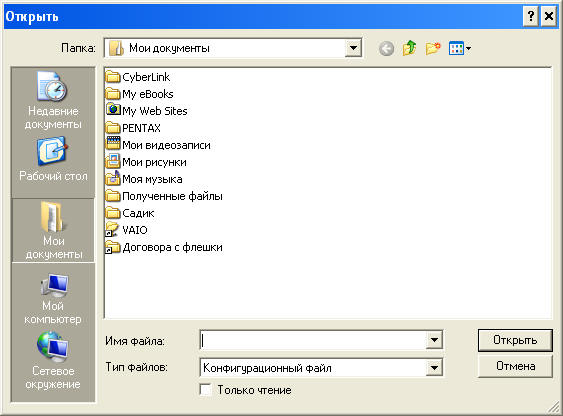Create a new folder
Image resolution: width=563 pixels, height=416 pixels.
point(433,48)
